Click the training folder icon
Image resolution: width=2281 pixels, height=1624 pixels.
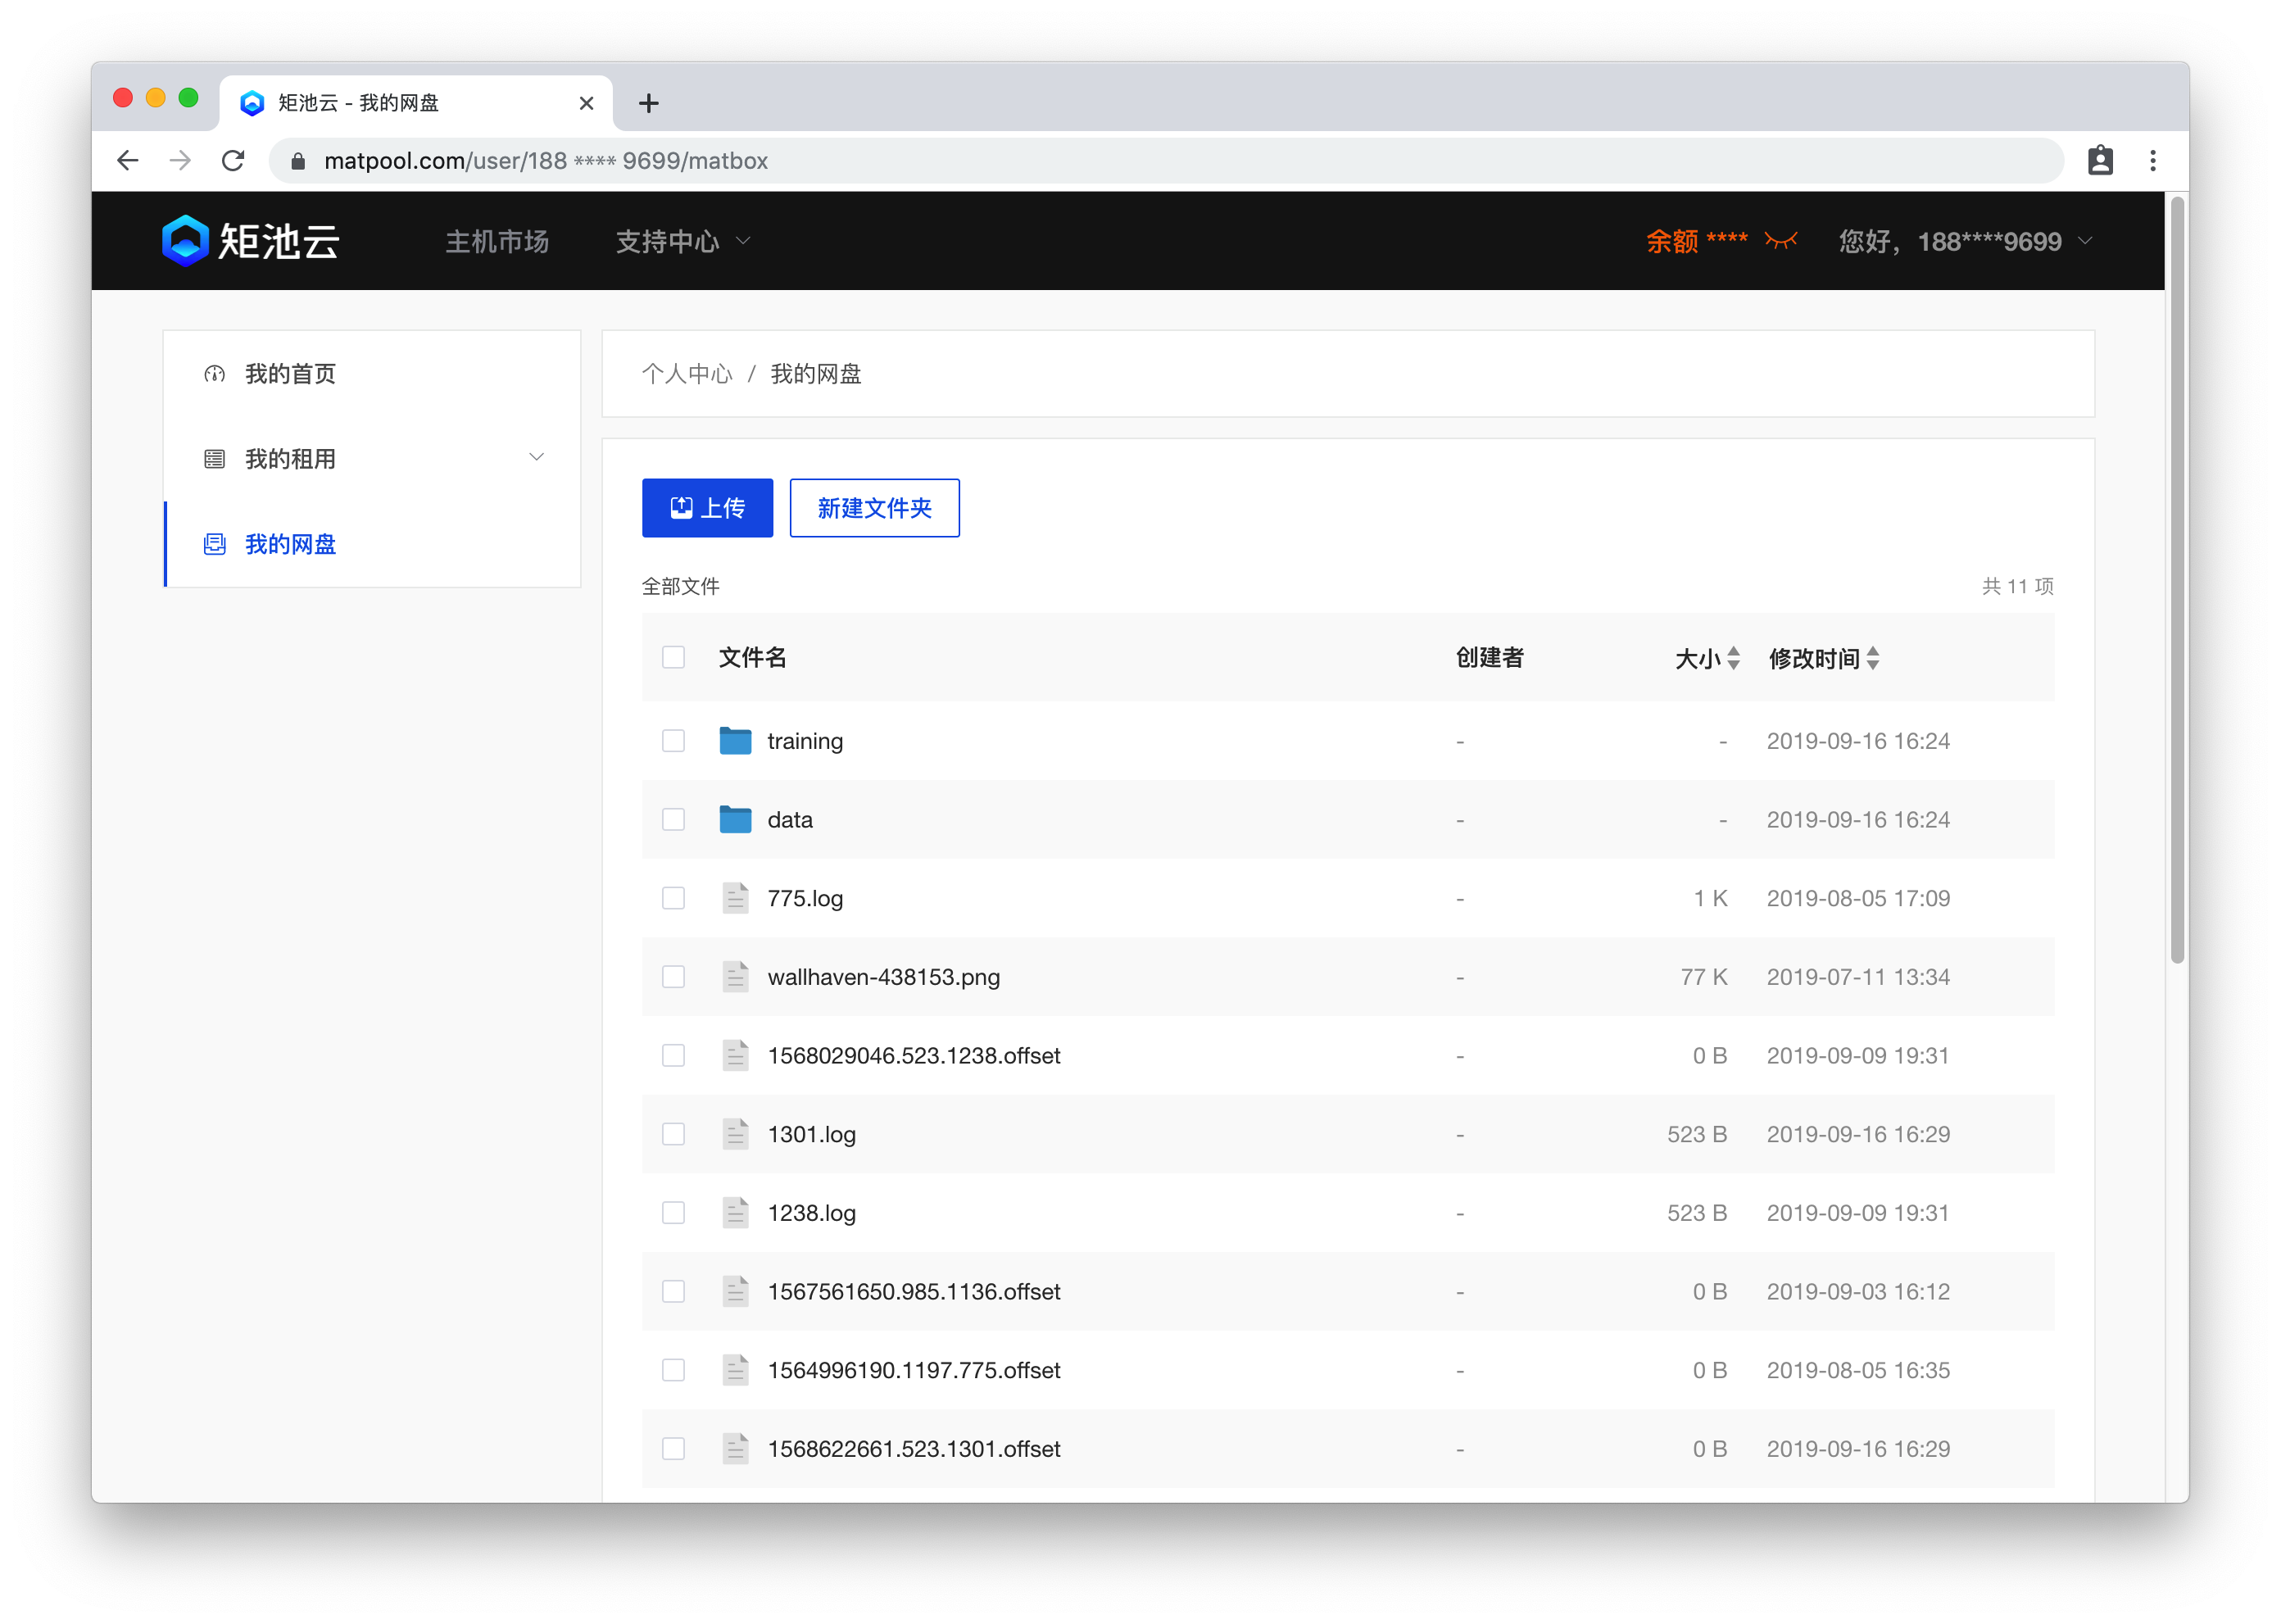735,741
